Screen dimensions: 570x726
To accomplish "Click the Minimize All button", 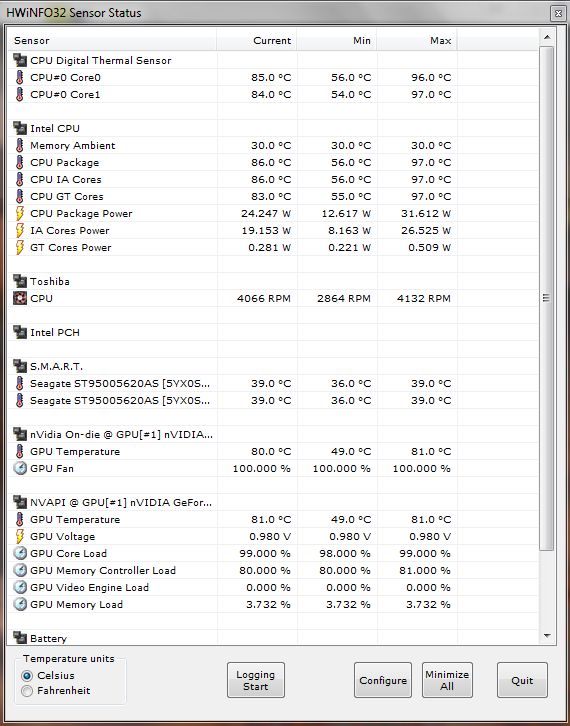I will (447, 680).
